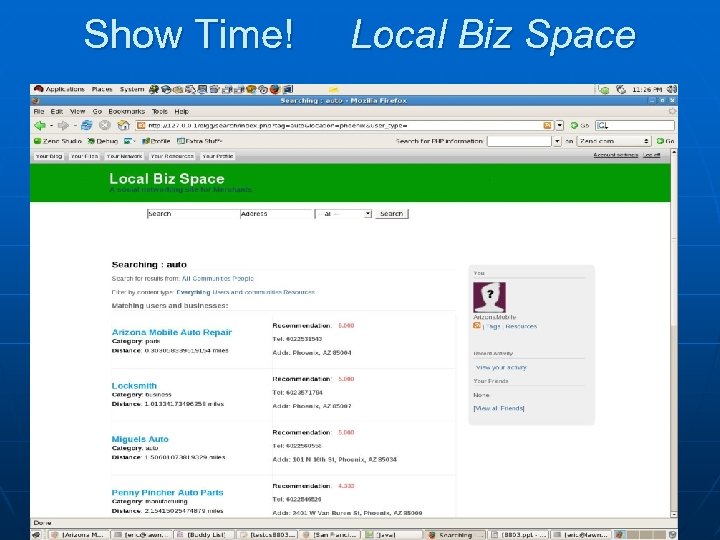Click the profile avatar thumbnail
The width and height of the screenshot is (720, 540).
pos(489,298)
